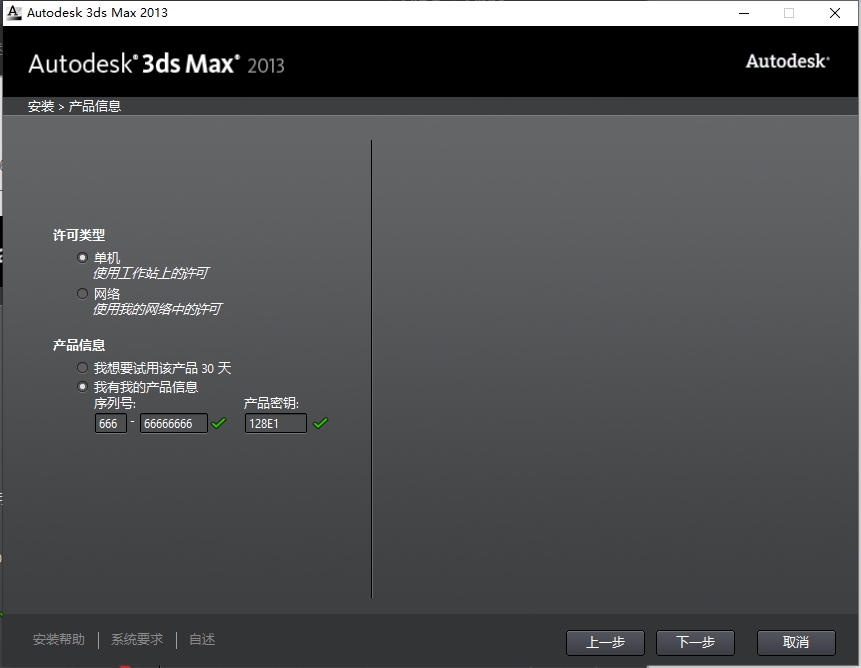Image resolution: width=861 pixels, height=668 pixels.
Task: Click the Autodesk brand logo at top right
Action: click(x=787, y=61)
